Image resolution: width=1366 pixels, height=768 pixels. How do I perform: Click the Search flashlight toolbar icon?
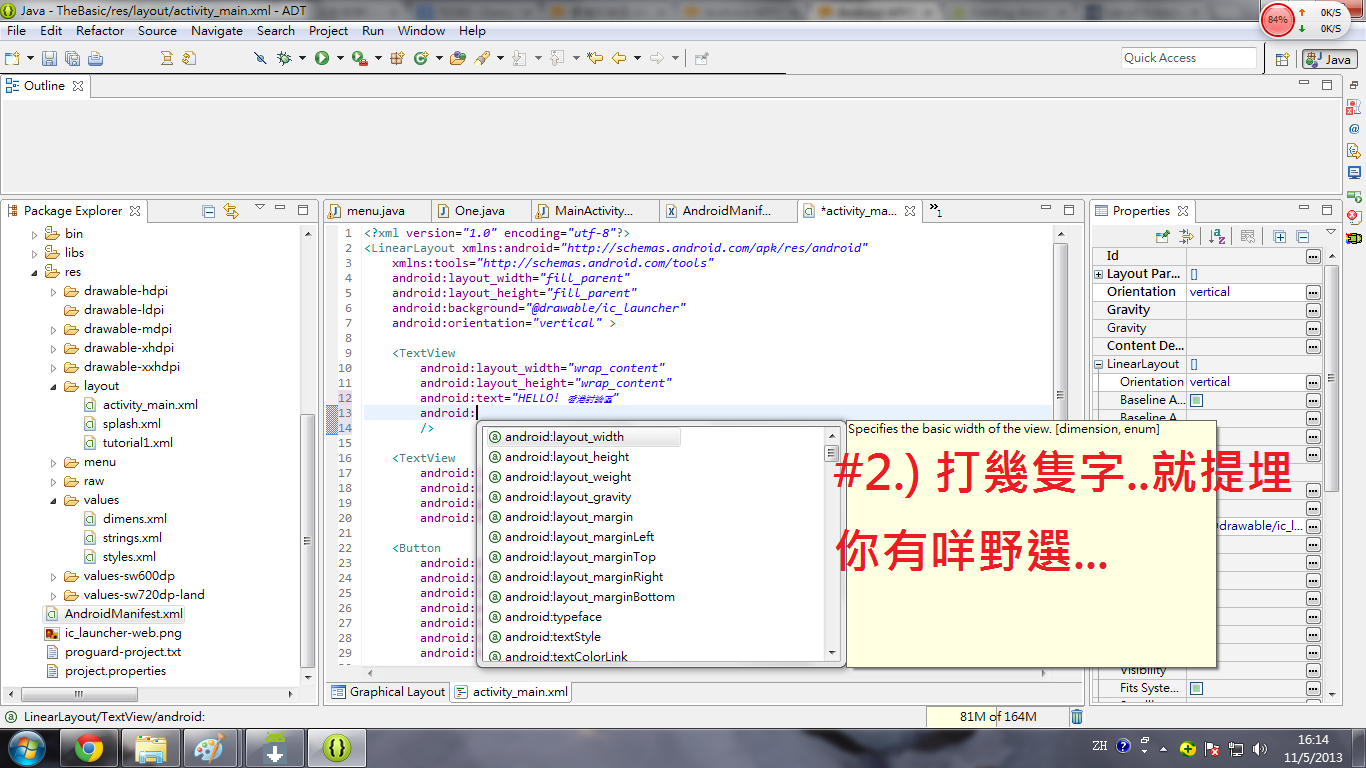pos(482,58)
